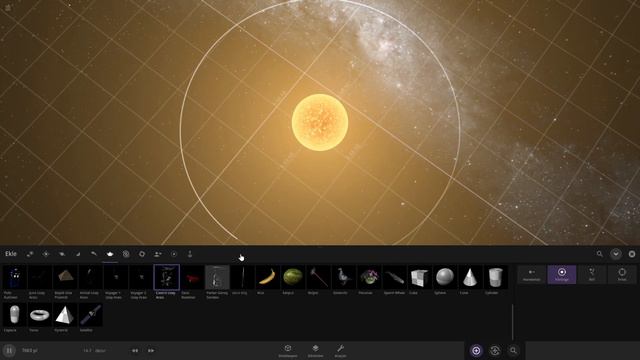Open the people category icon tab
Viewport: 640px width, 360px height.
tap(158, 254)
